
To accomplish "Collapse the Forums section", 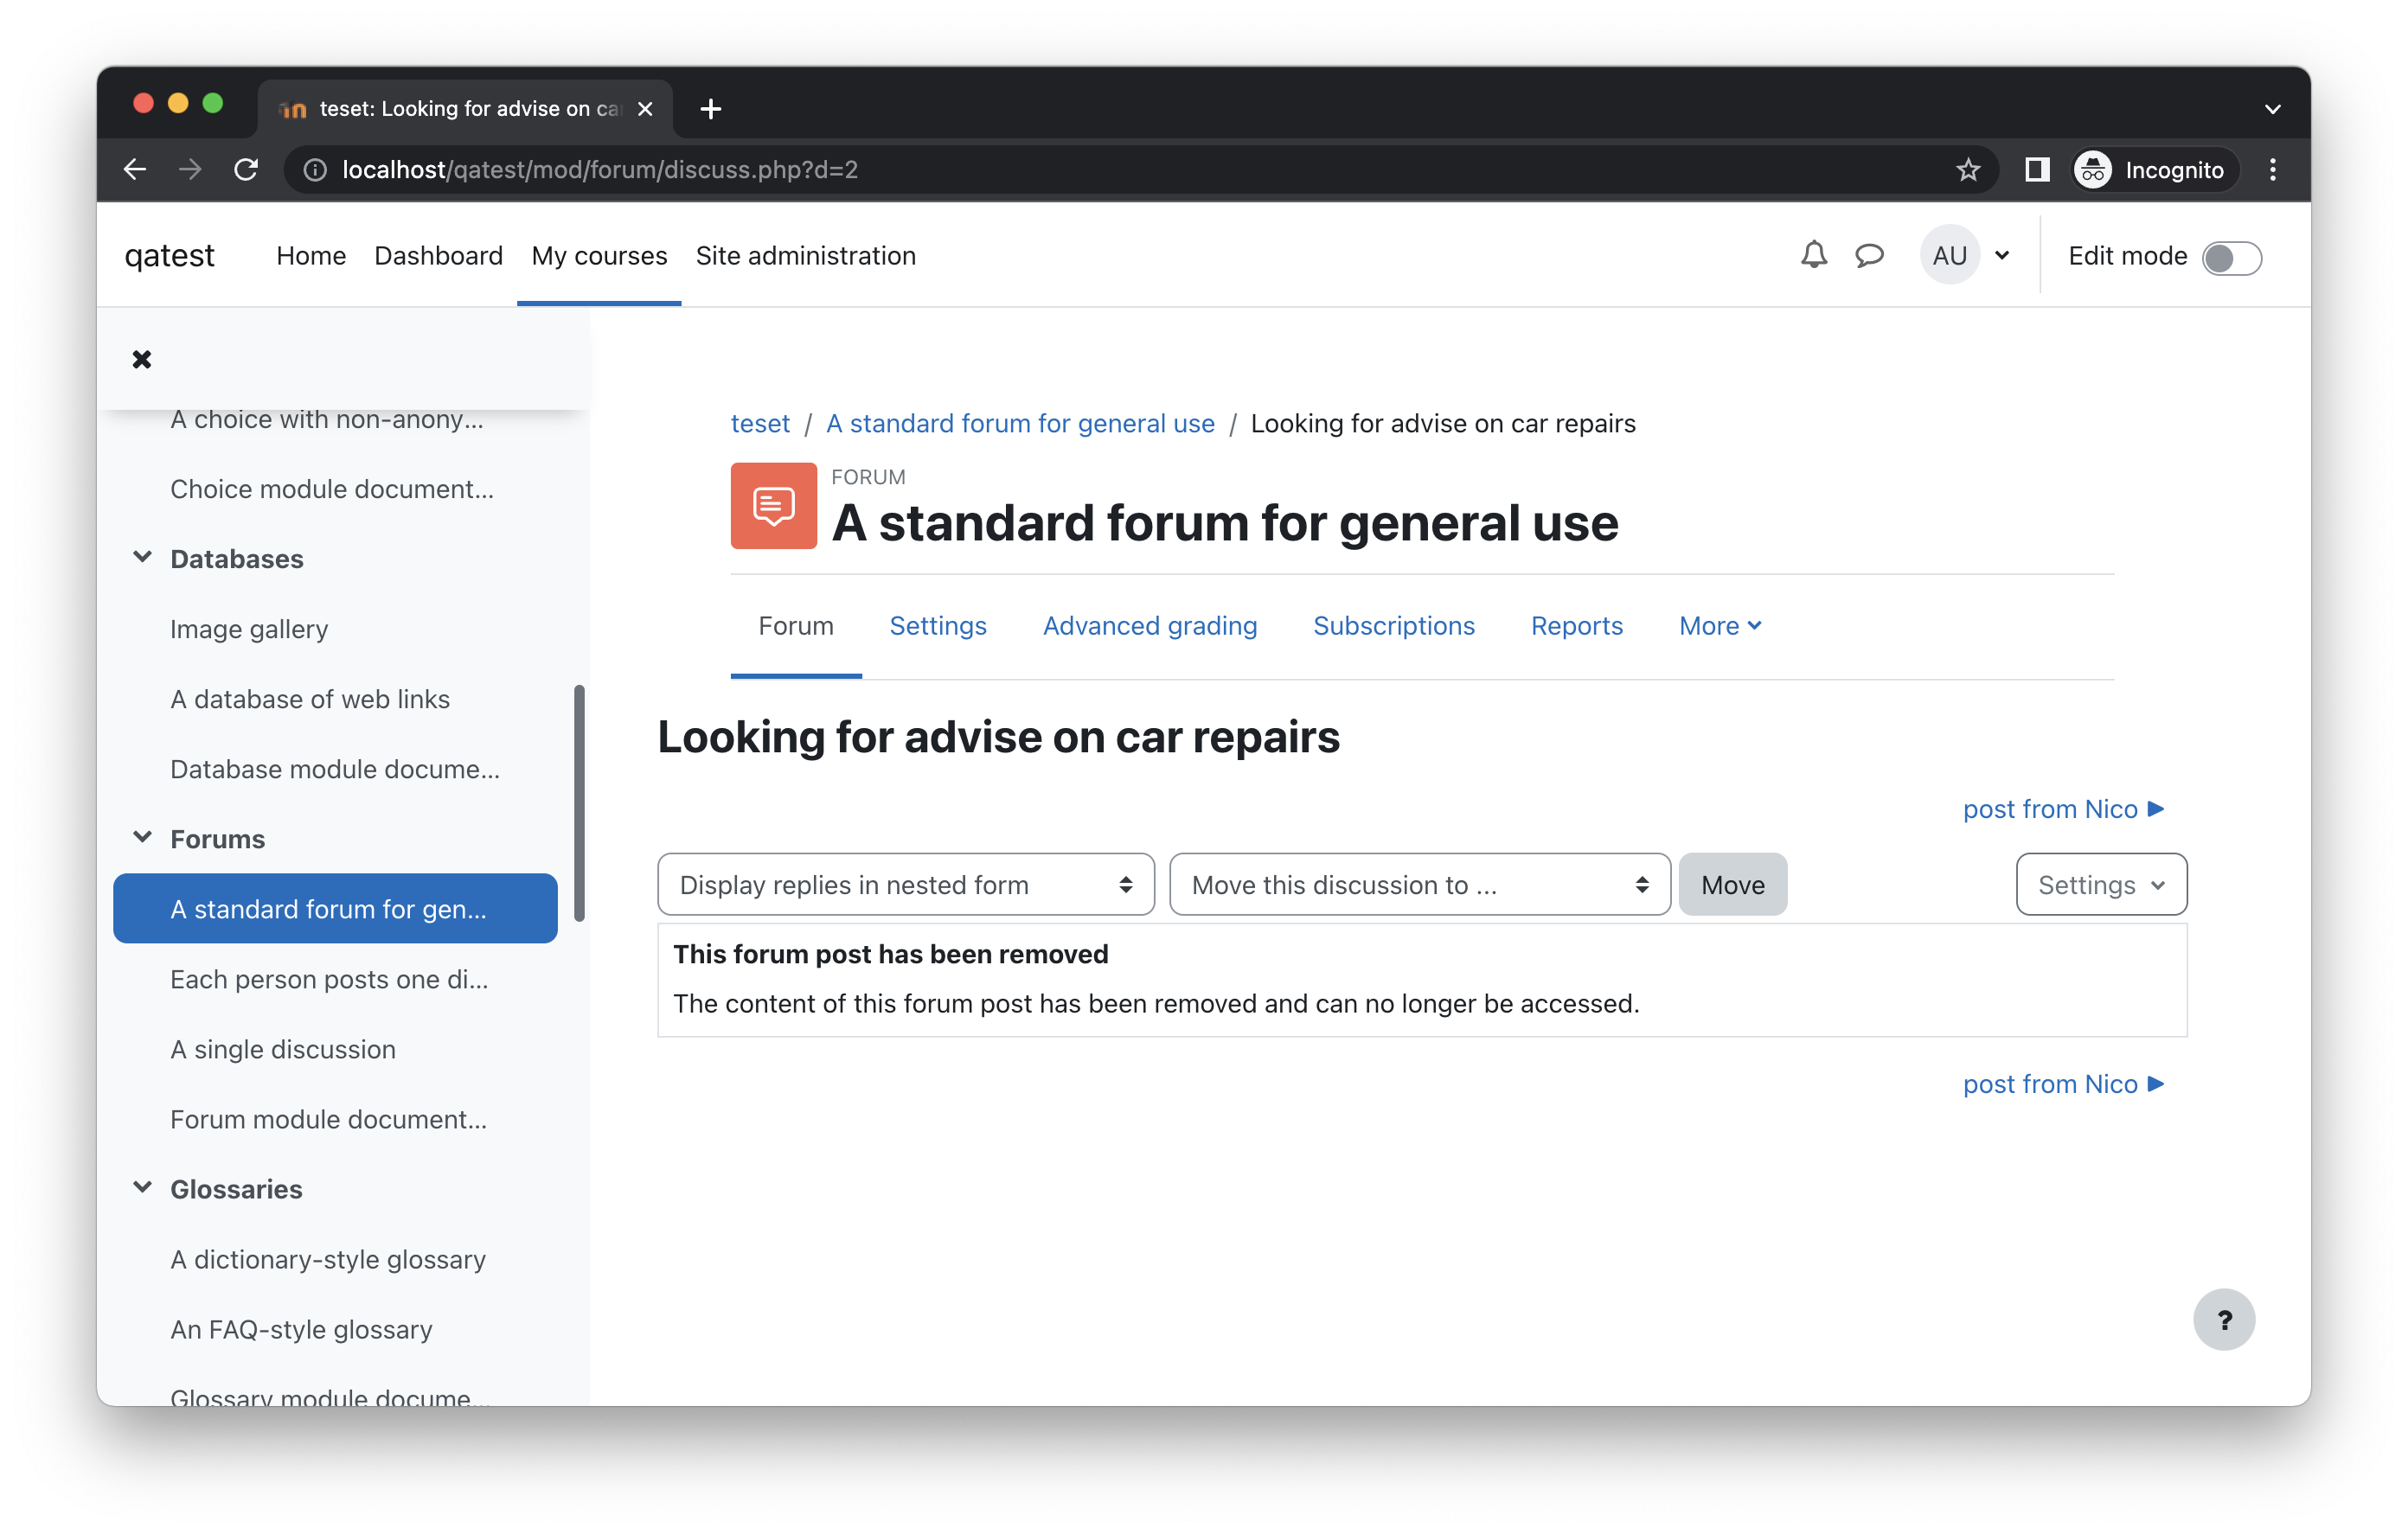I will 143,837.
